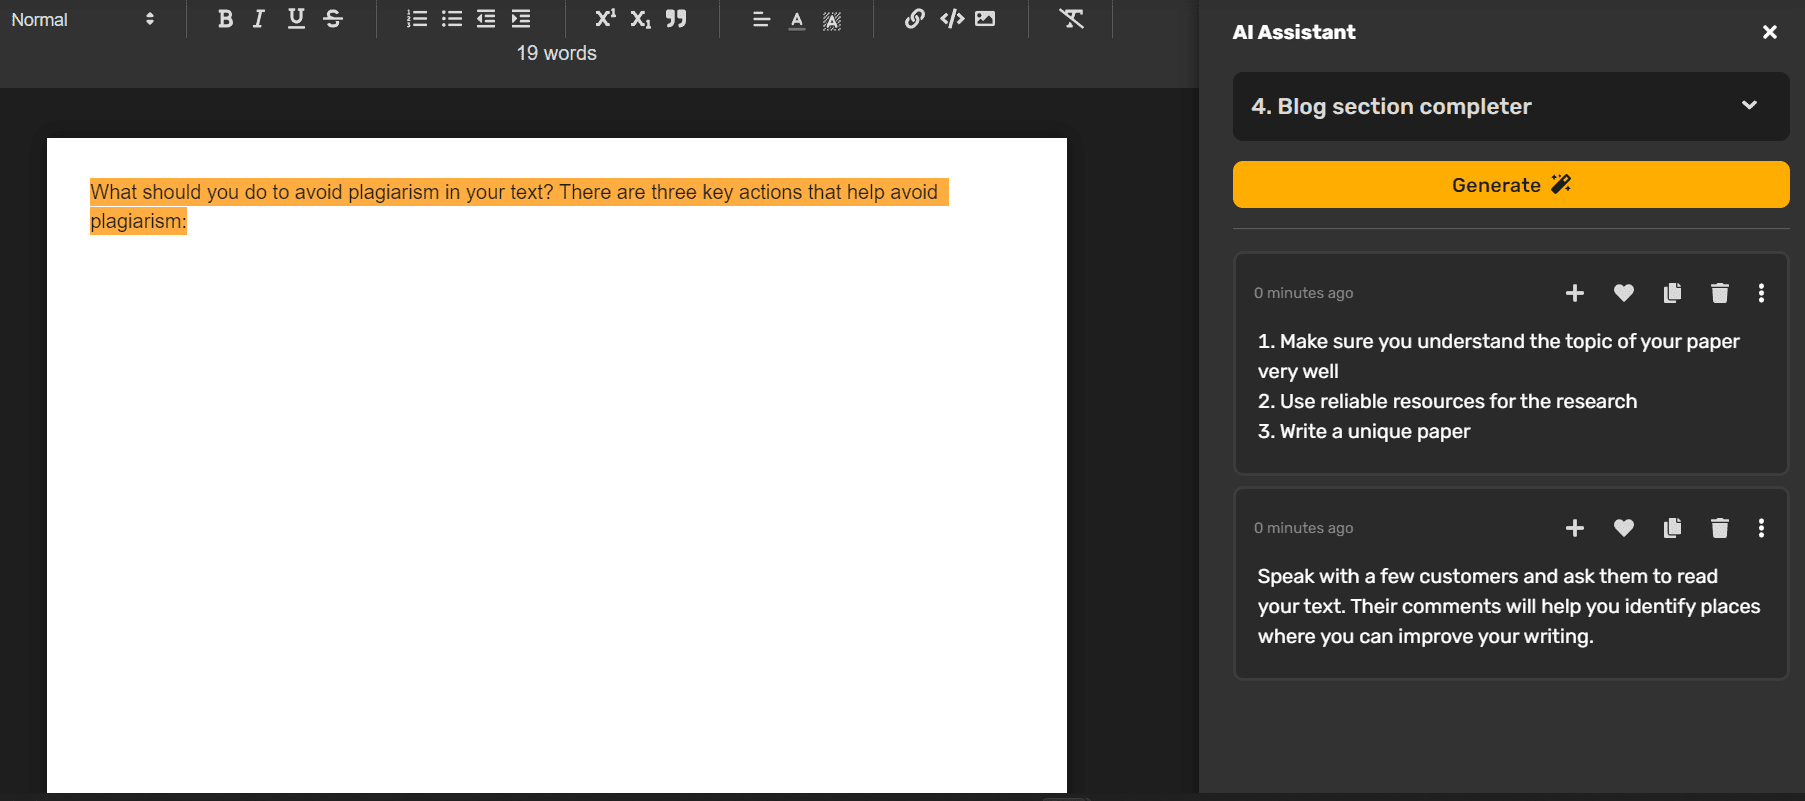Insert a code block
The image size is (1805, 801).
(x=951, y=19)
